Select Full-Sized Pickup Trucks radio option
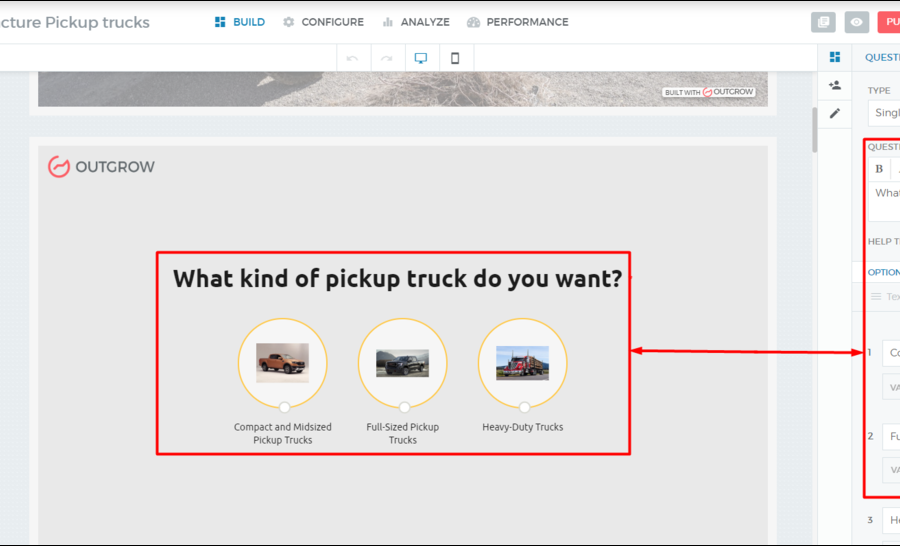Screen dimensions: 900x546 tap(404, 407)
